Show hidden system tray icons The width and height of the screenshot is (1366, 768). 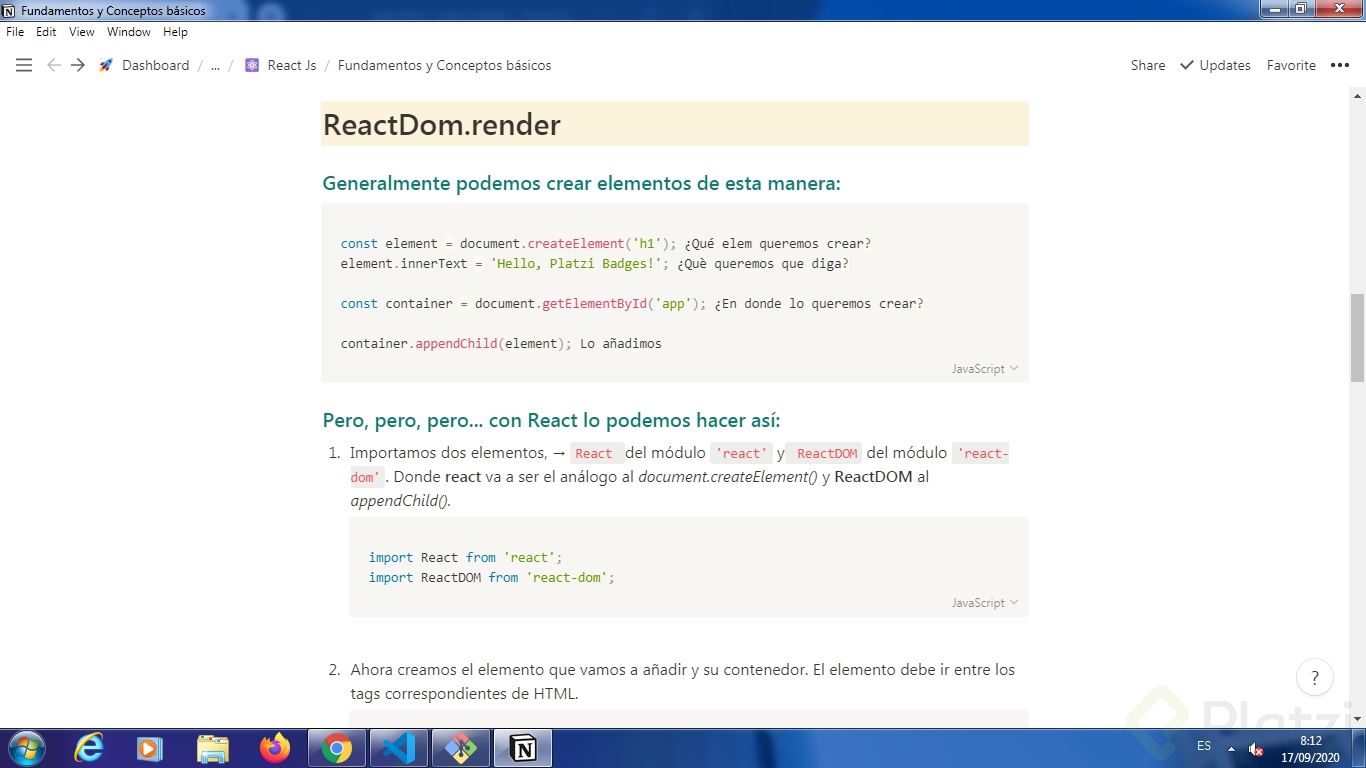pos(1231,749)
